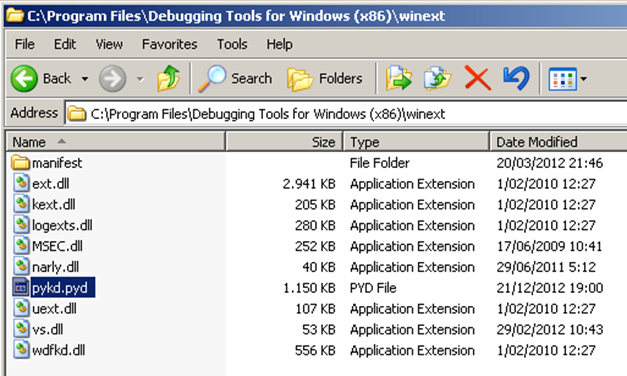Click the 556 KB size value

[315, 350]
